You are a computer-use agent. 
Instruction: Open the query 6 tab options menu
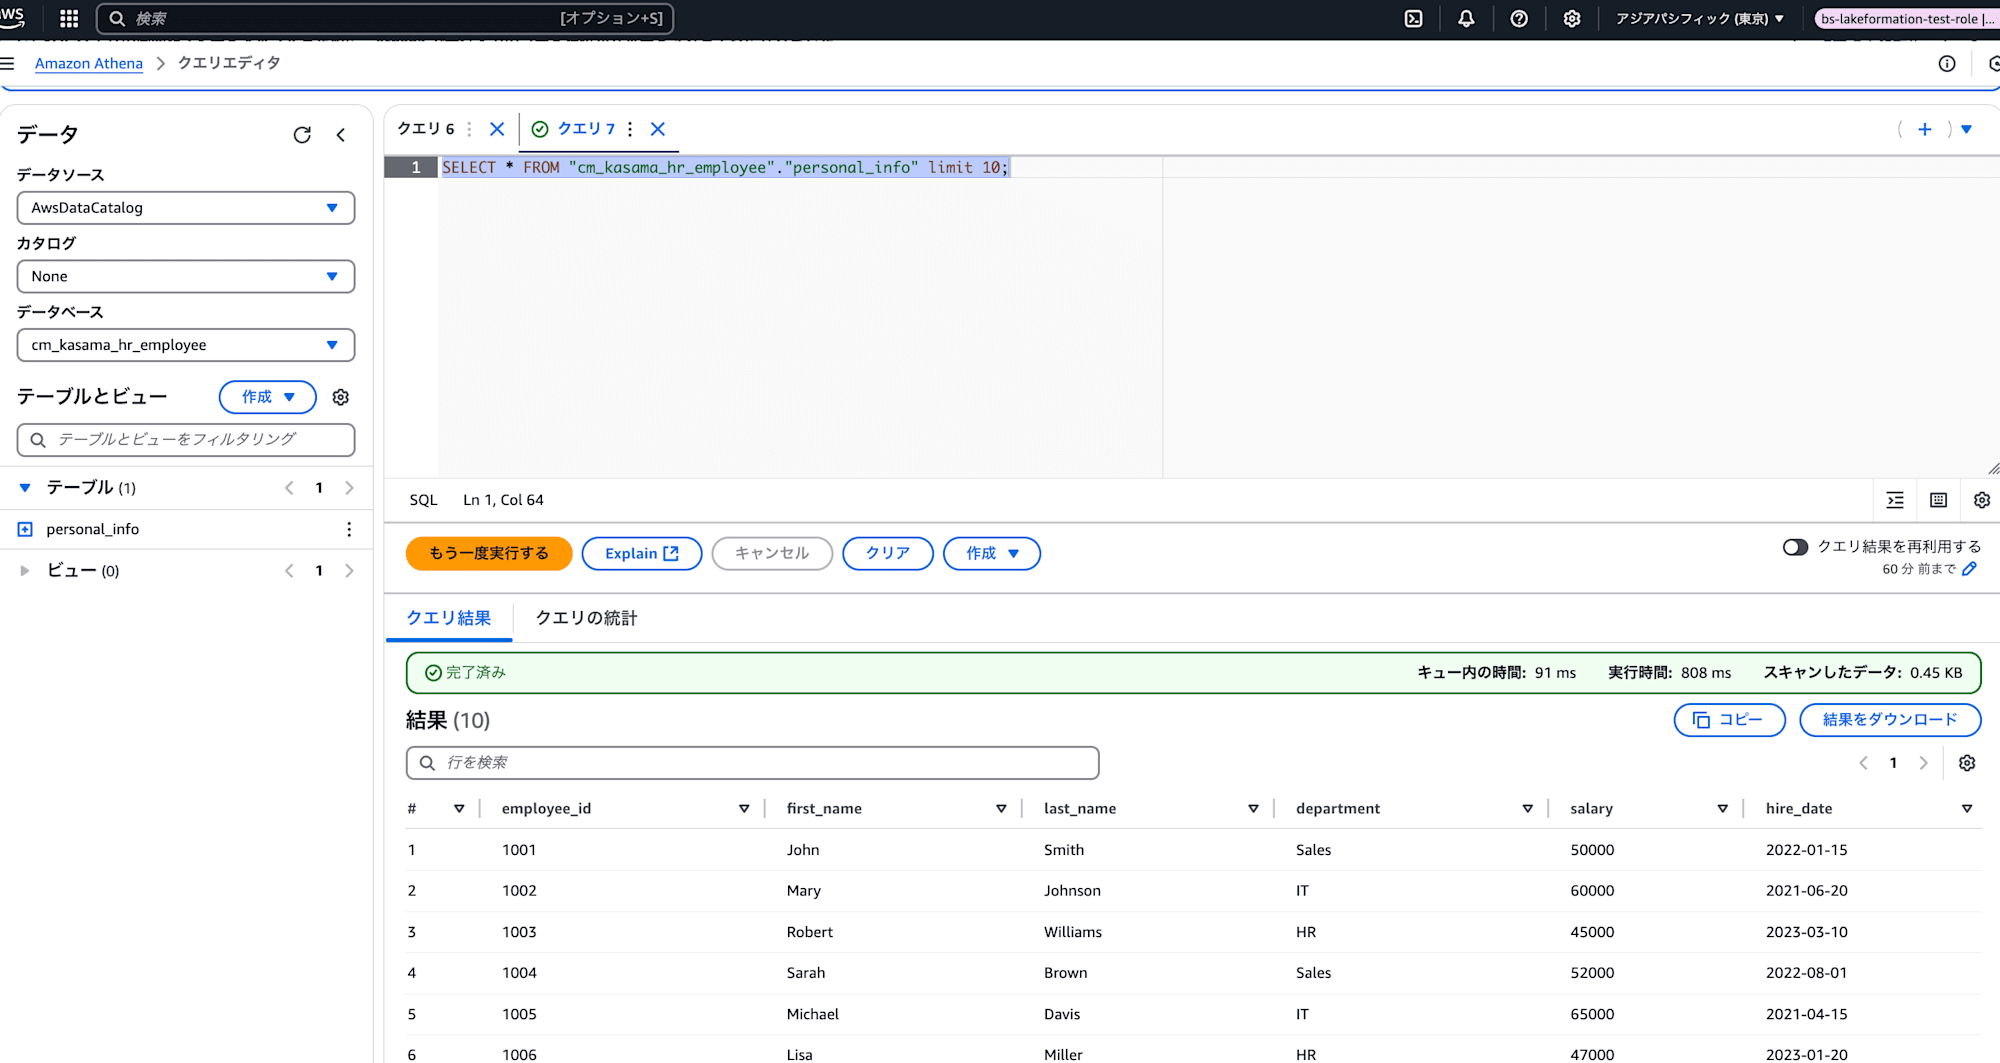(469, 129)
